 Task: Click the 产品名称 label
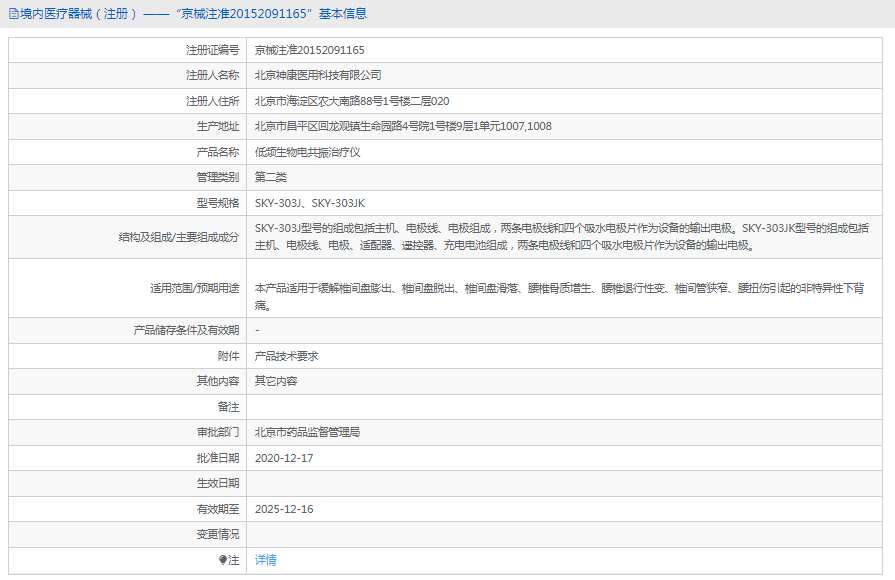point(218,152)
